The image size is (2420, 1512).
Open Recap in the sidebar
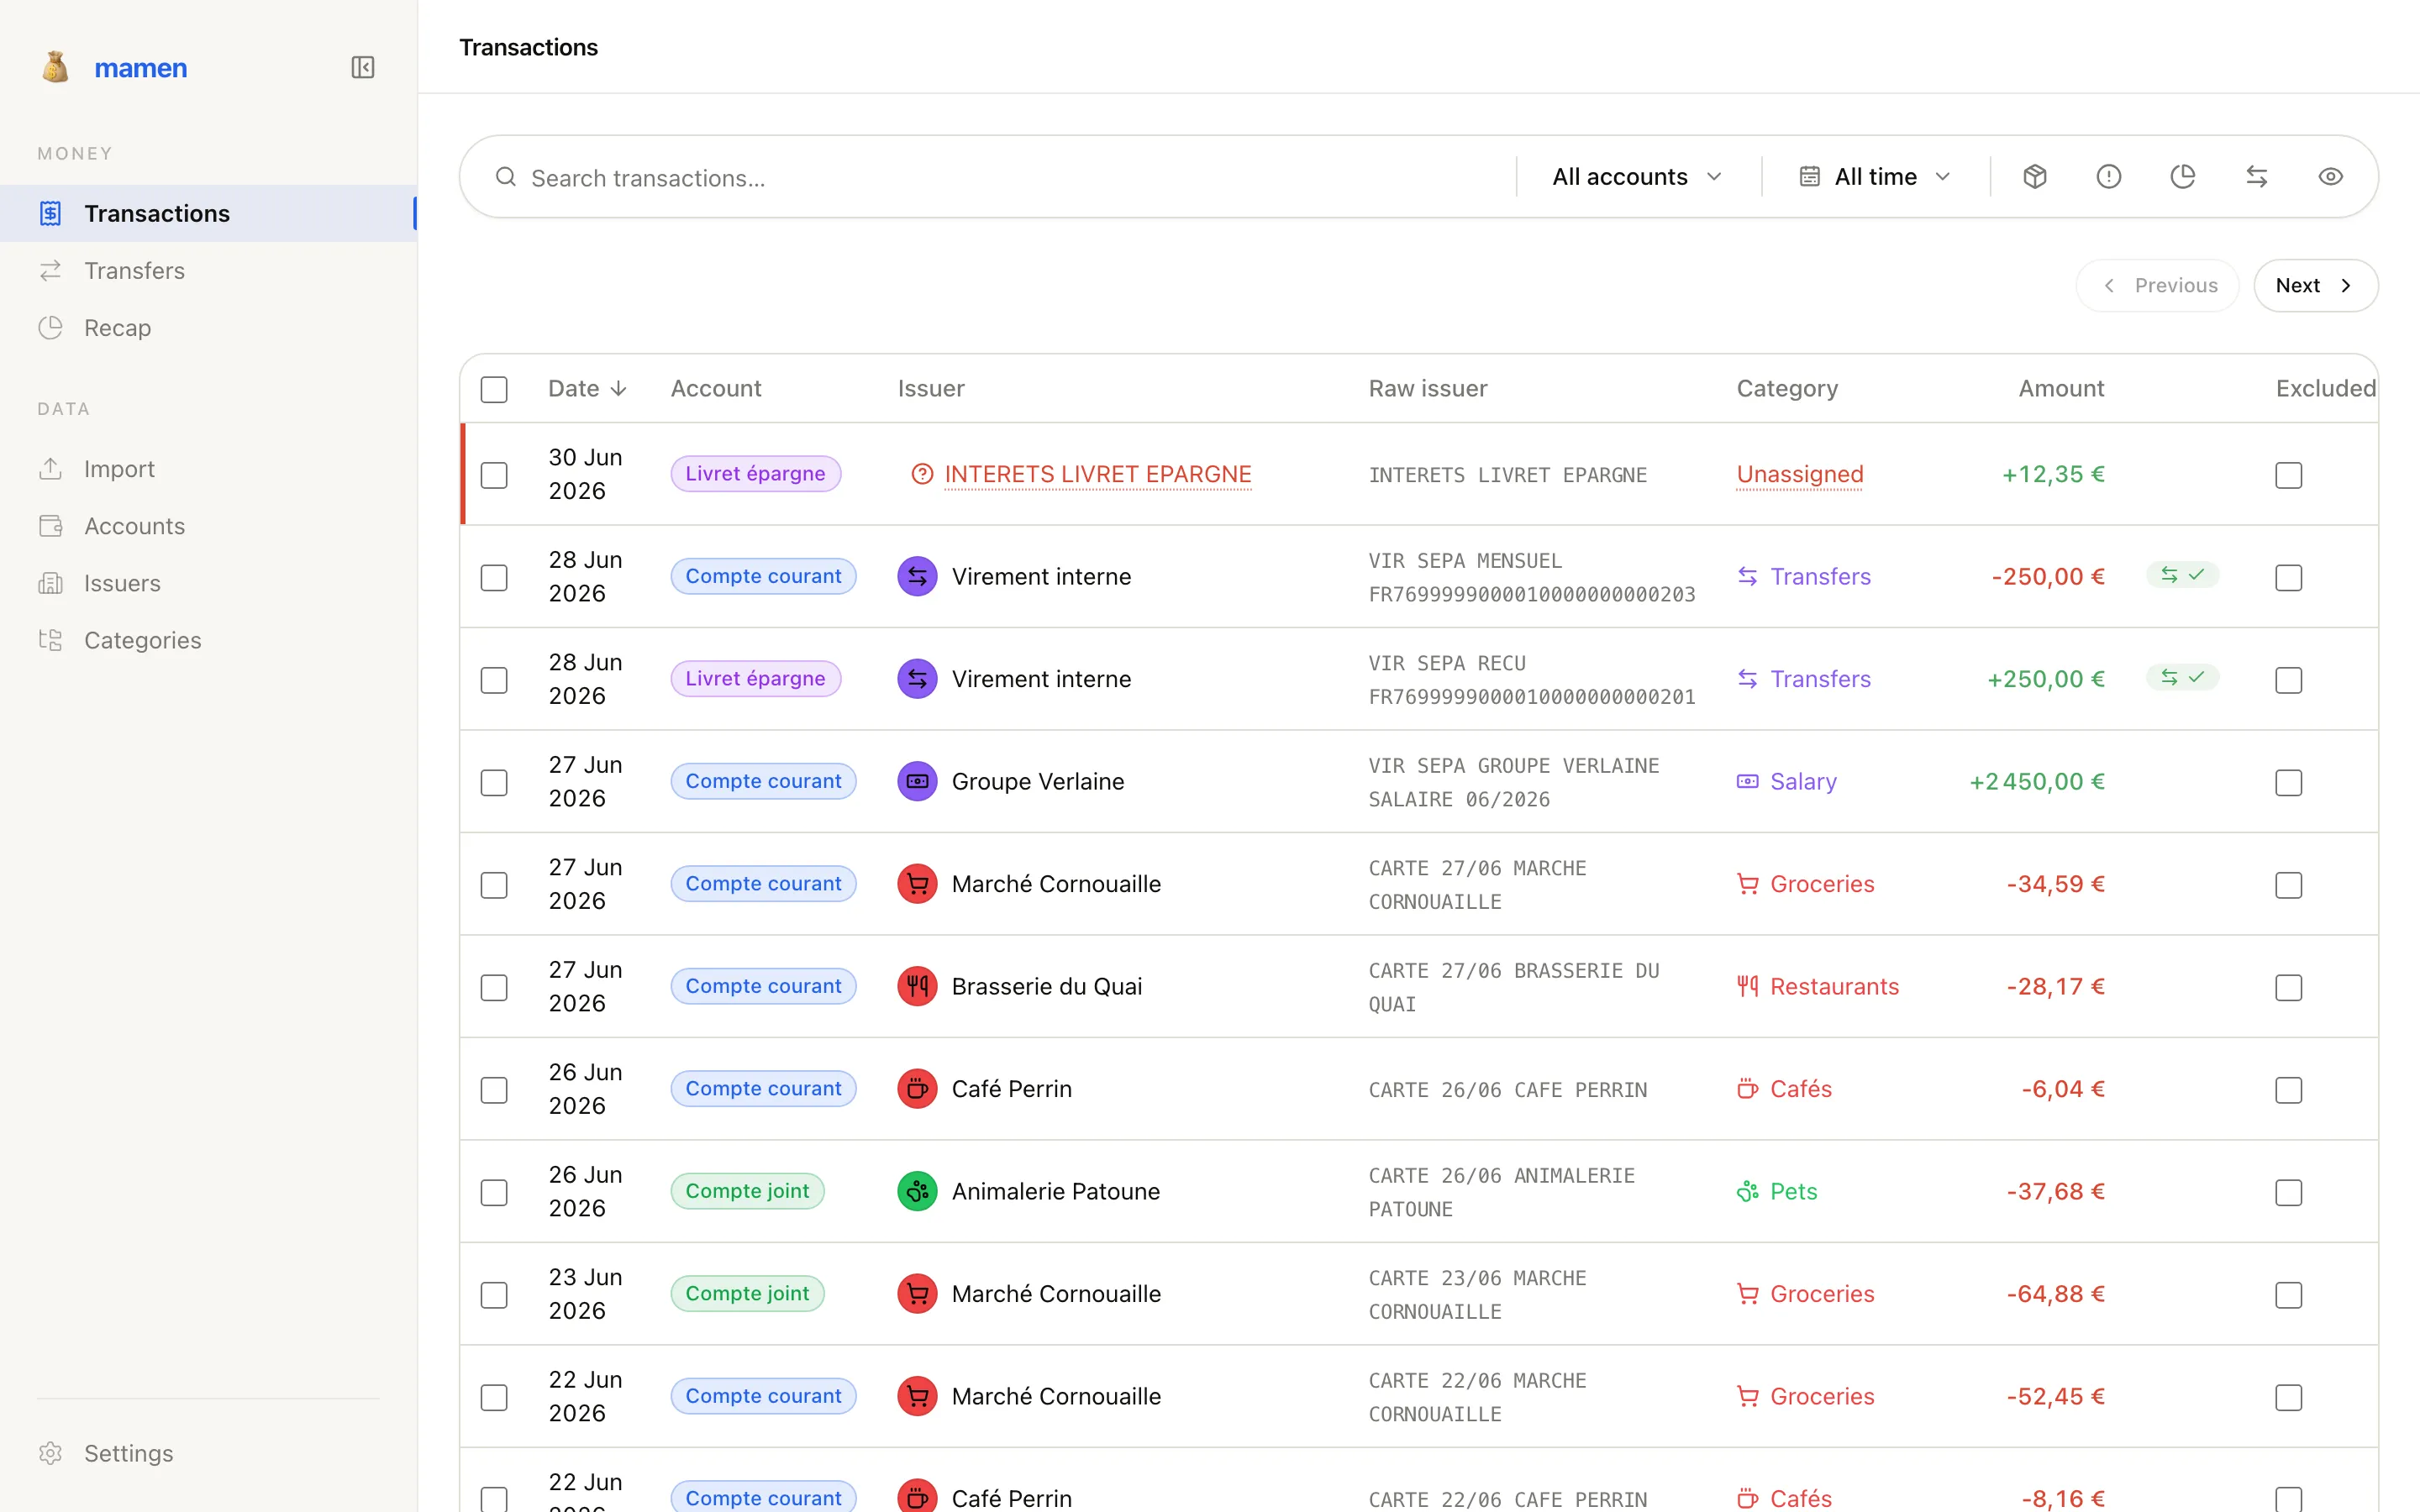tap(208, 328)
